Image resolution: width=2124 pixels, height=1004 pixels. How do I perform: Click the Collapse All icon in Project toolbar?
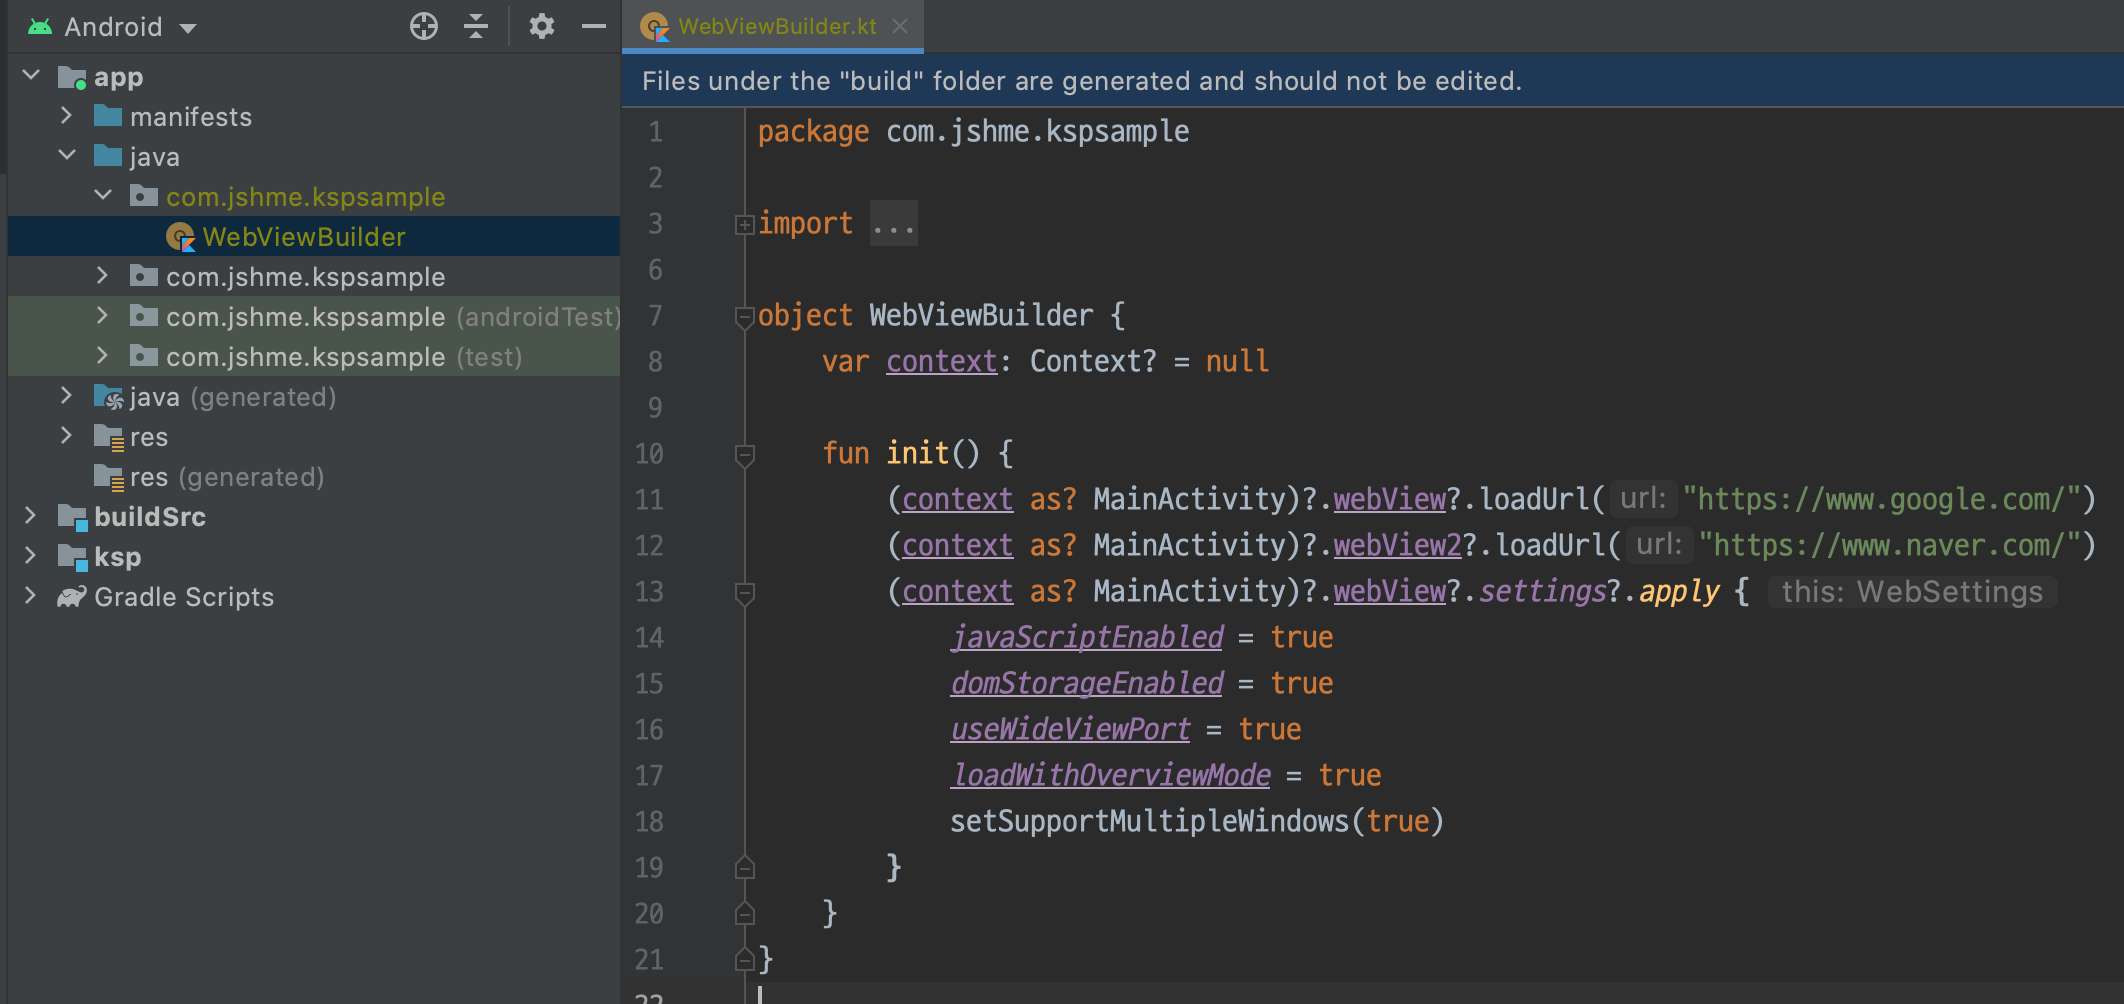(x=477, y=26)
